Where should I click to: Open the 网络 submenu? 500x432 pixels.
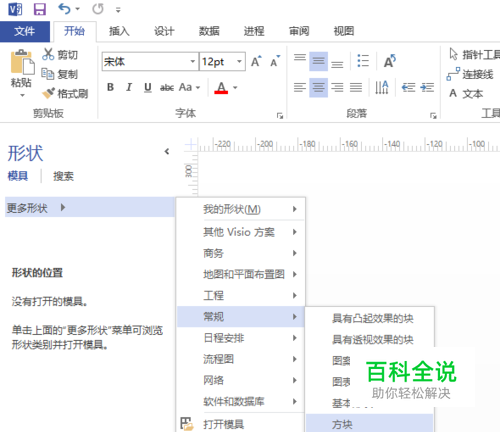[x=241, y=380]
